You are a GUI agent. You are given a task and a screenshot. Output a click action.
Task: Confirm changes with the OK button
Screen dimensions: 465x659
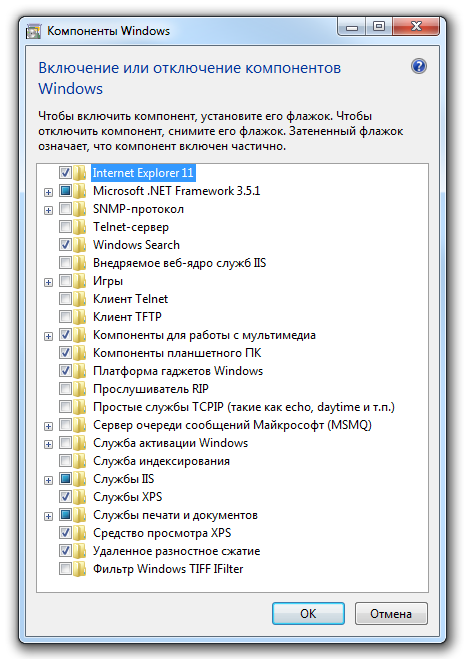click(x=308, y=614)
